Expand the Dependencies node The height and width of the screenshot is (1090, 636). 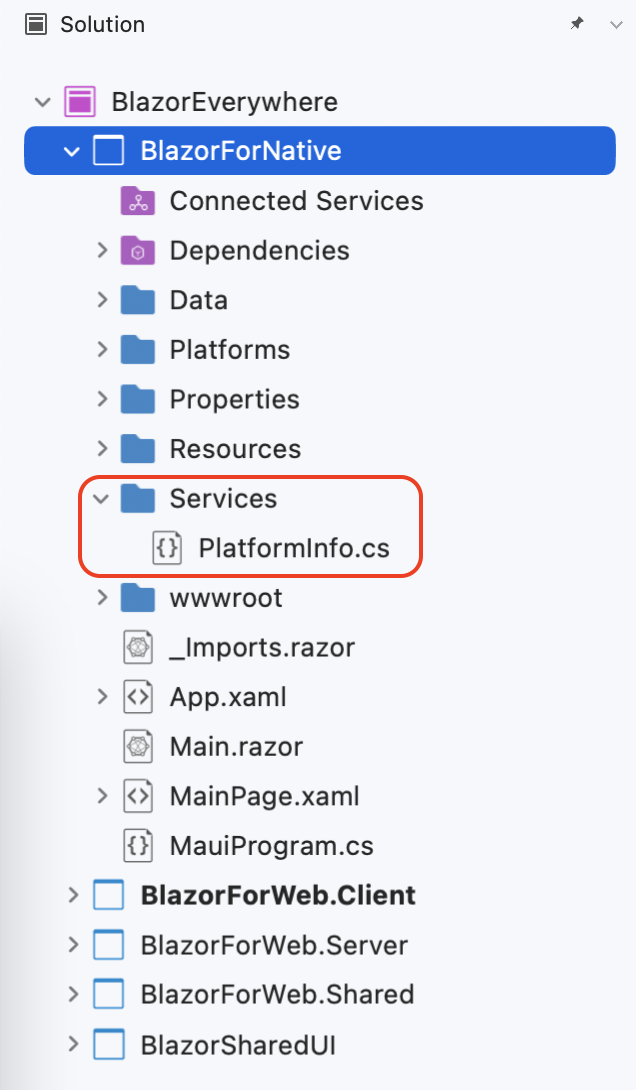(x=102, y=250)
